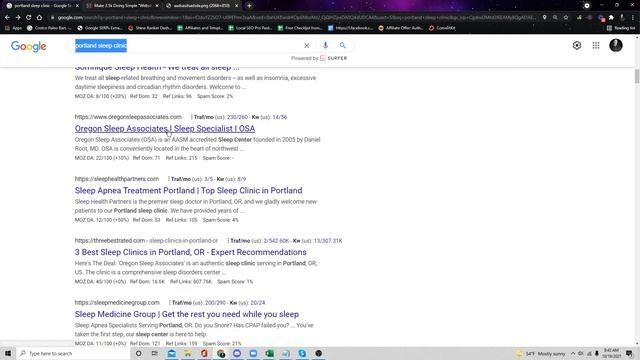Screen dimensions: 640x360
Task: Bookmark this page with the star icon
Action: (566, 18)
